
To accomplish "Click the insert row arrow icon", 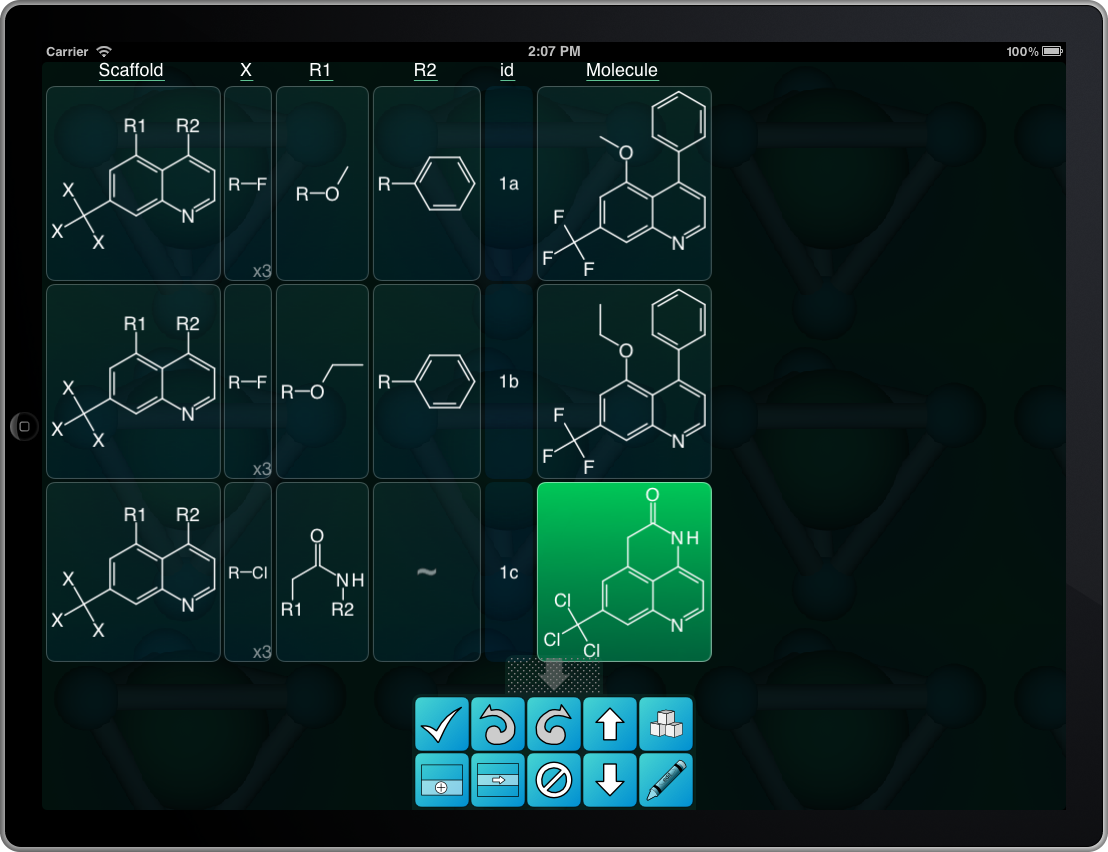I will pyautogui.click(x=498, y=780).
